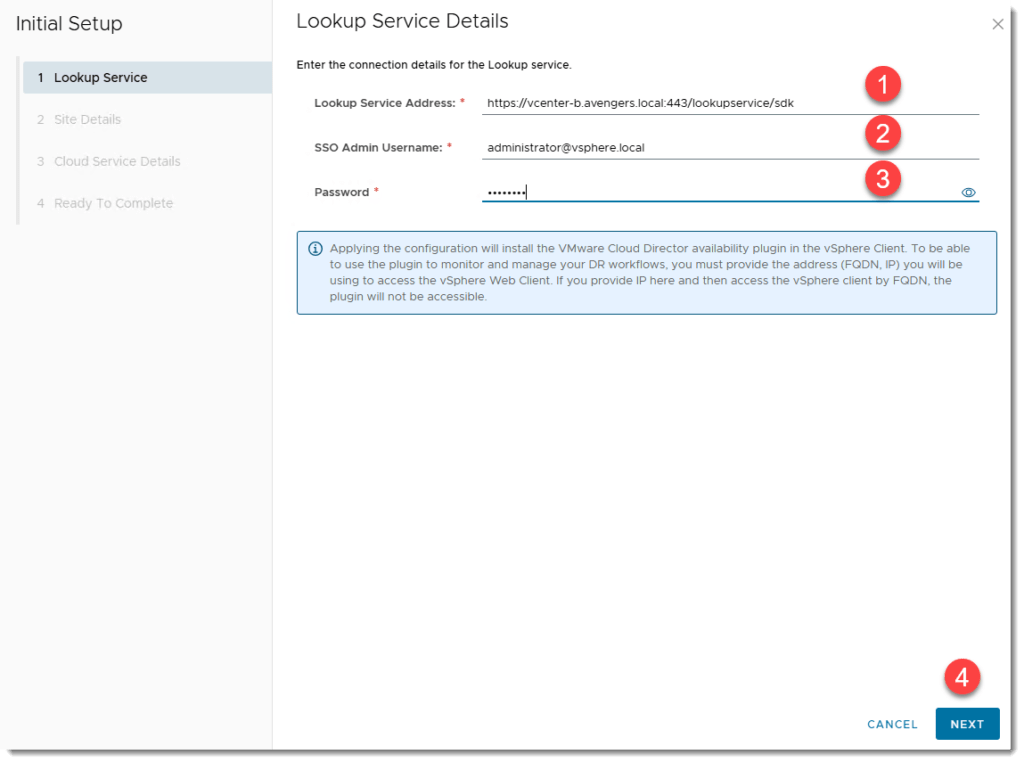Click the Password field label
This screenshot has height=763, width=1024.
point(341,192)
